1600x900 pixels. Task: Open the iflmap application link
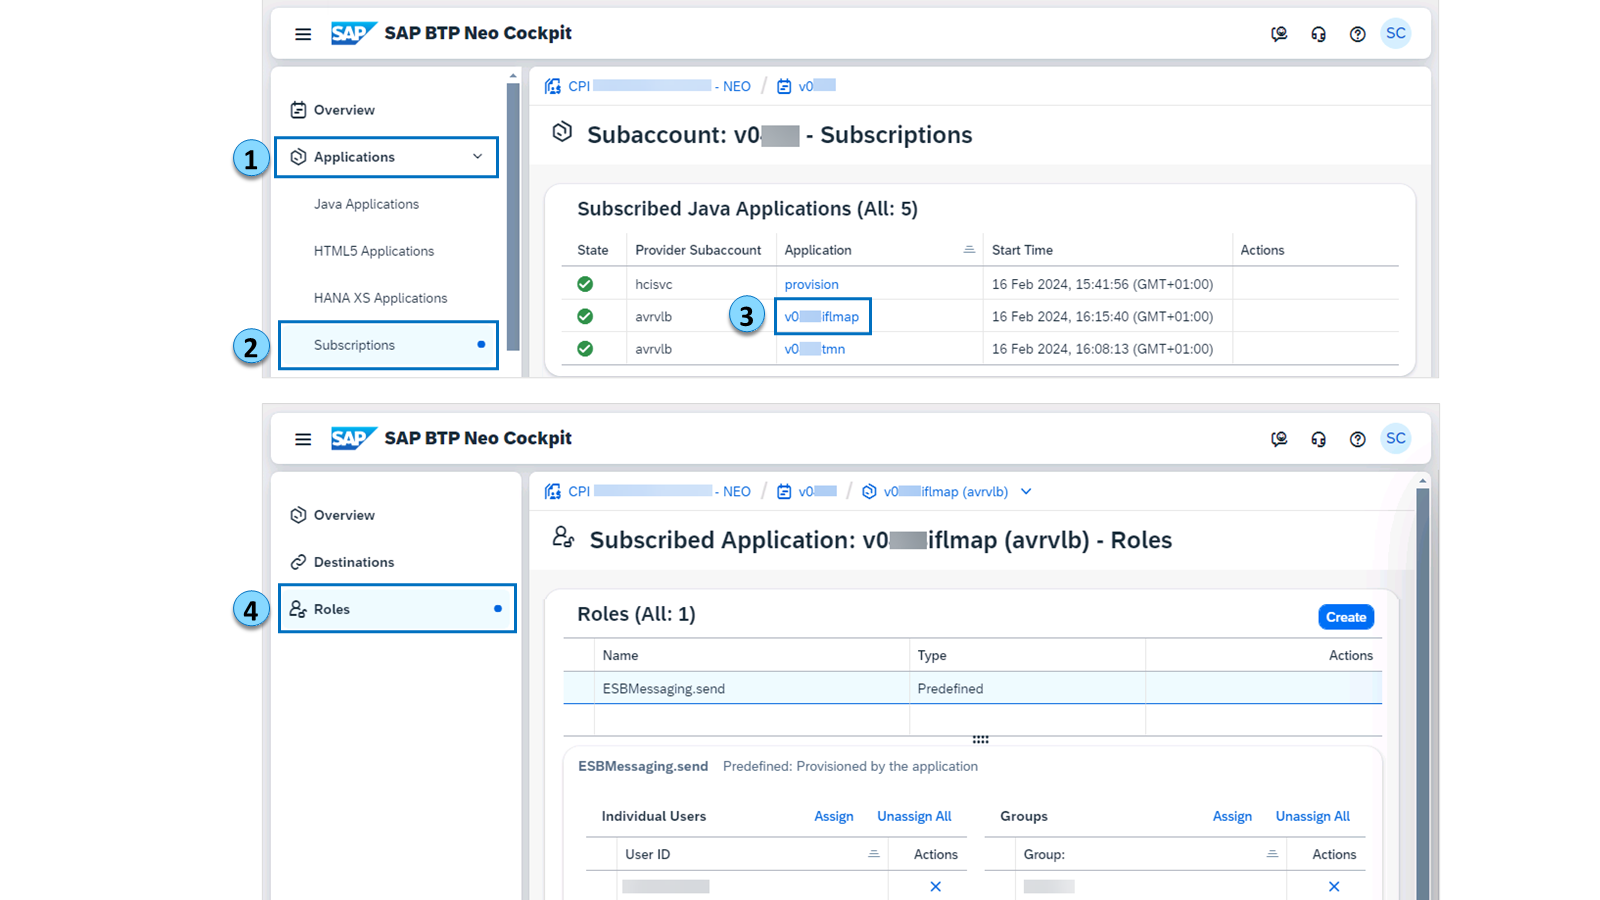[x=822, y=317]
